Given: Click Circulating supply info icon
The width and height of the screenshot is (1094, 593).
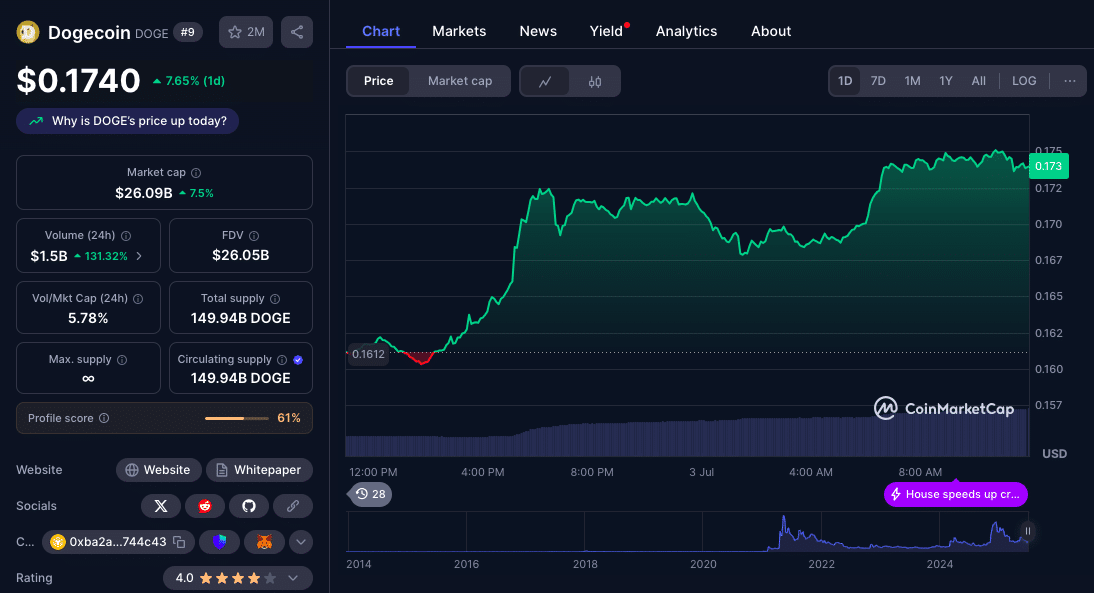Looking at the screenshot, I should coord(282,360).
